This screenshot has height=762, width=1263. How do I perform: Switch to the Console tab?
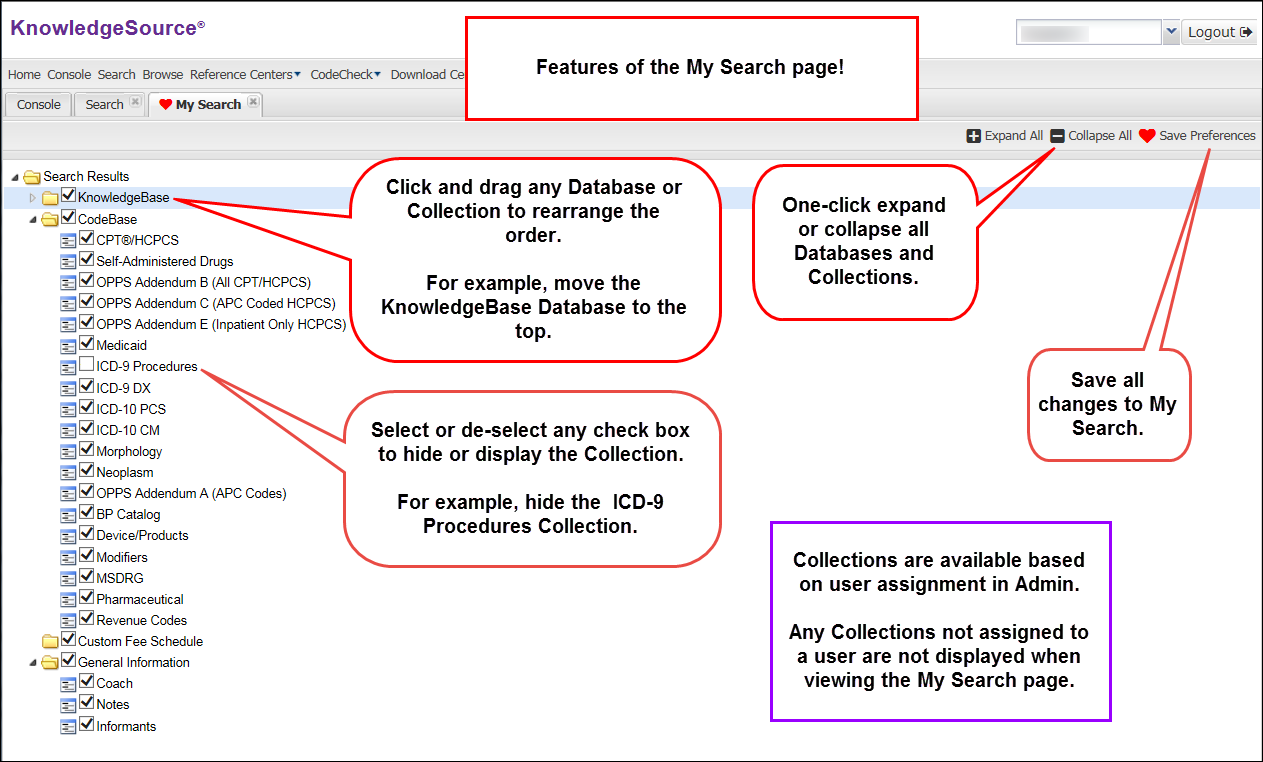39,104
